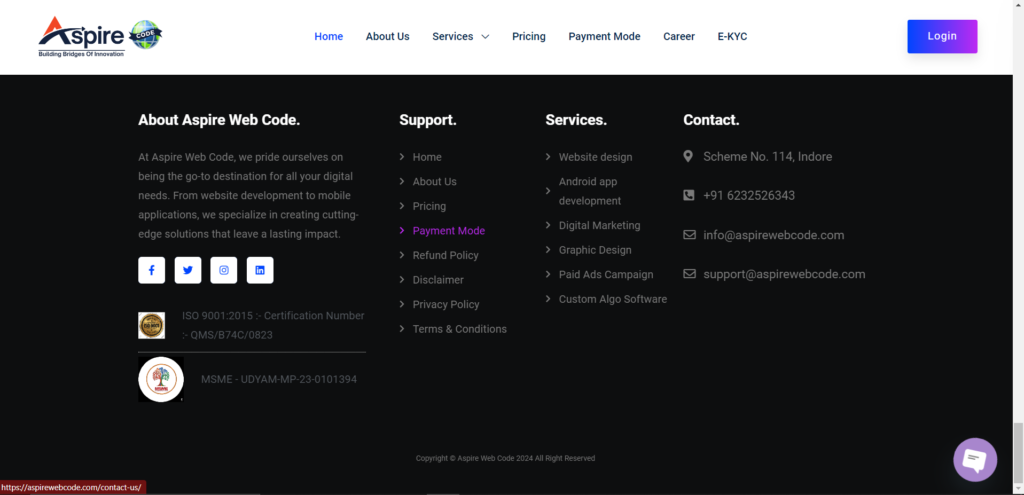Open the Refund Policy link
Screen dimensions: 1024x495
point(445,255)
